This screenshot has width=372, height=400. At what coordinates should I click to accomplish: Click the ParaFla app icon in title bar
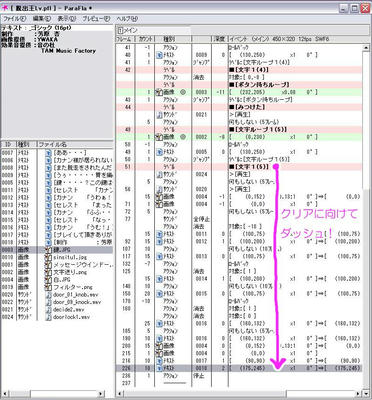coord(5,8)
